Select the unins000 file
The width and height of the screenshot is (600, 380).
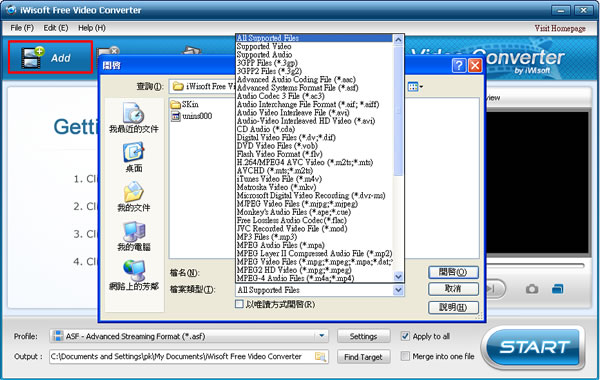point(191,116)
